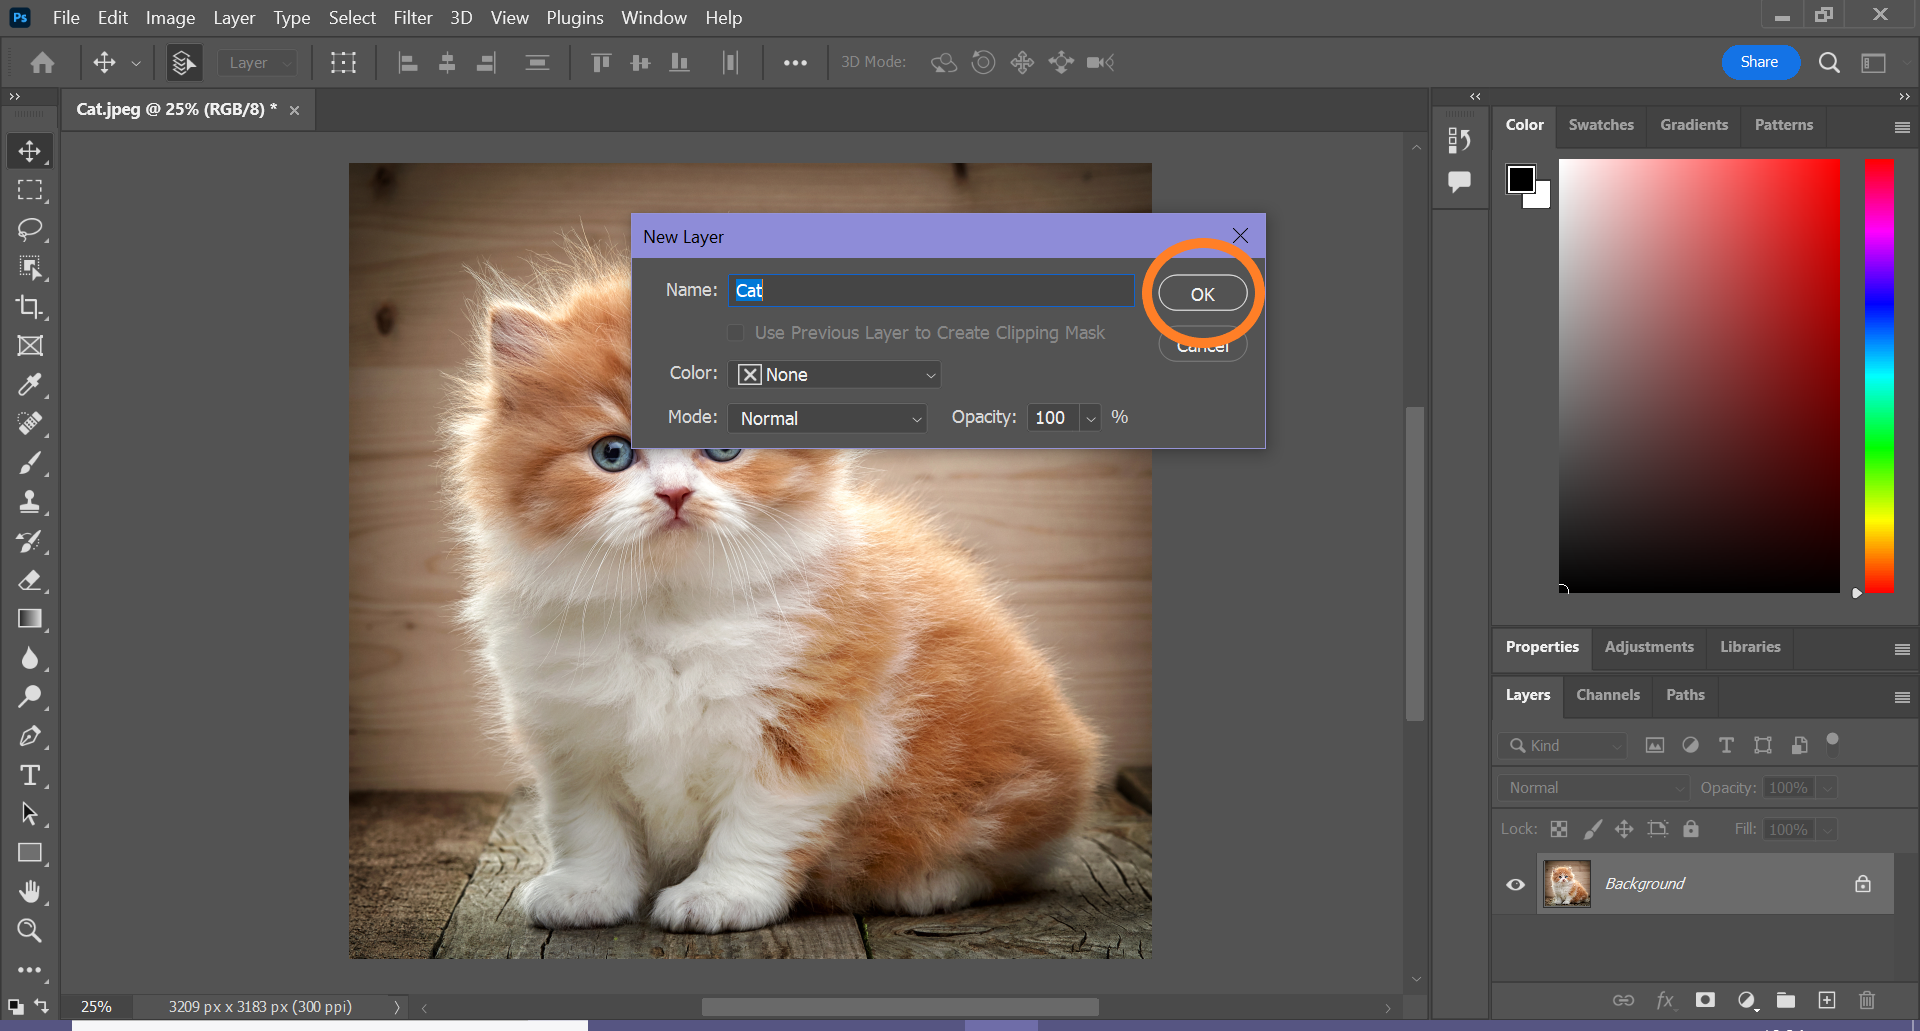Toggle Use Previous Layer clipping mask checkbox
Viewport: 1920px width, 1031px height.
tap(735, 333)
